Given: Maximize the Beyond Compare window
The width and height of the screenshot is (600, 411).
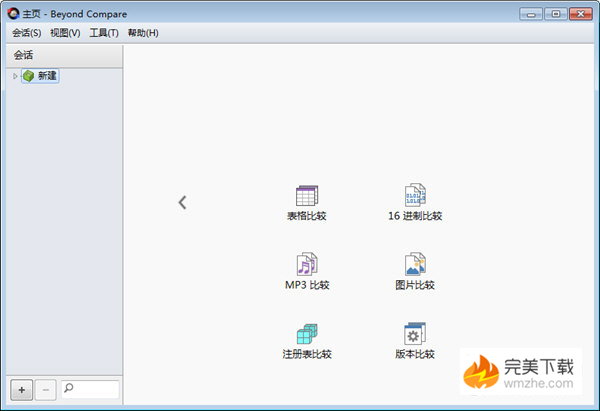Looking at the screenshot, I should pyautogui.click(x=556, y=14).
